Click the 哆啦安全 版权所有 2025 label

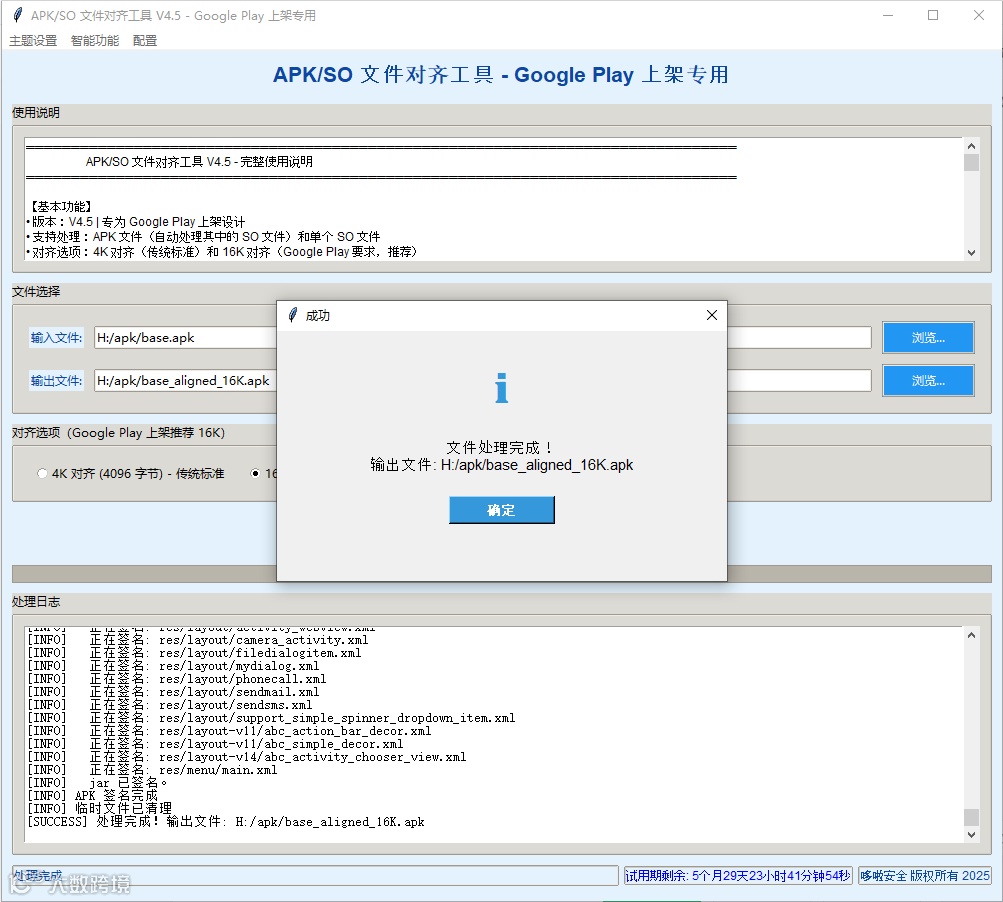924,875
